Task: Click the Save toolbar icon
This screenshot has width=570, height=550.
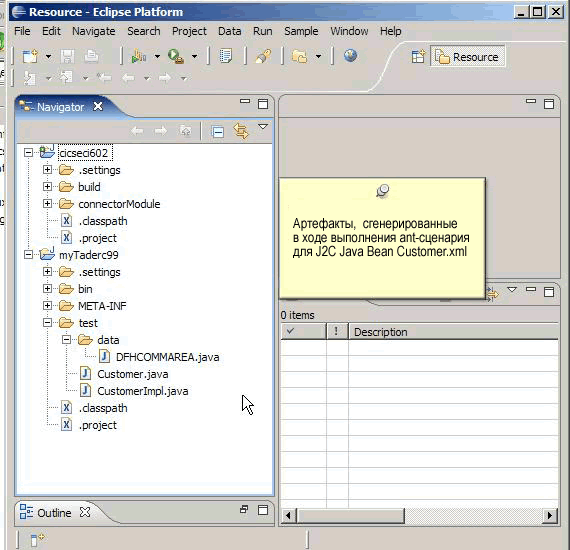Action: point(67,56)
